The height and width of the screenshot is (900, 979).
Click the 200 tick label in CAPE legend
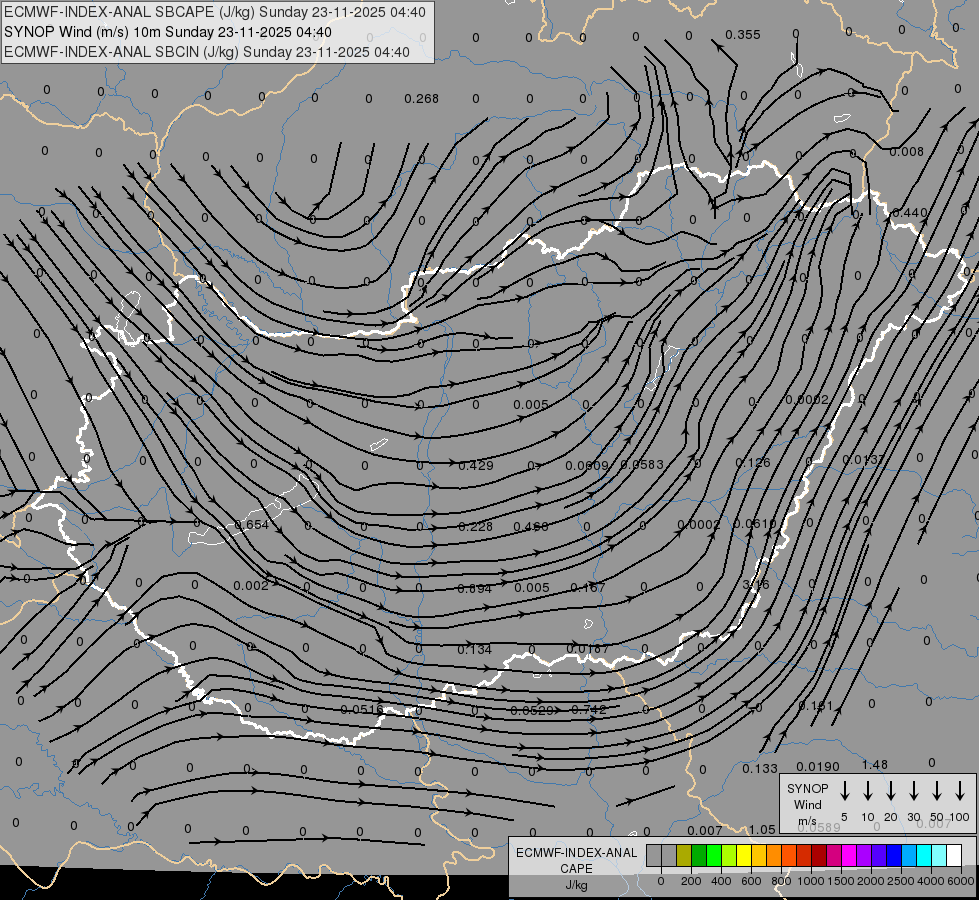691,881
